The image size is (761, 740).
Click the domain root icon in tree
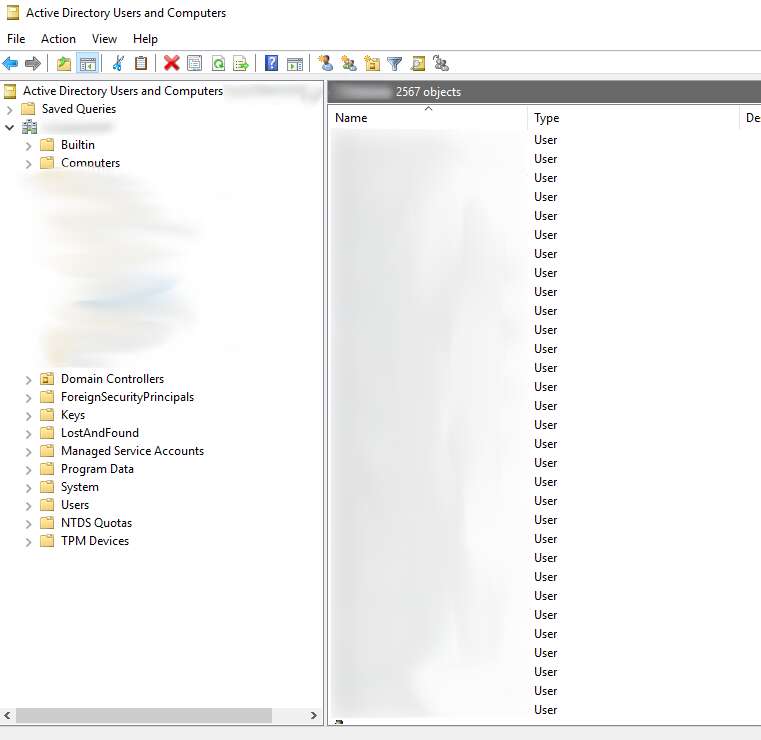tap(29, 127)
